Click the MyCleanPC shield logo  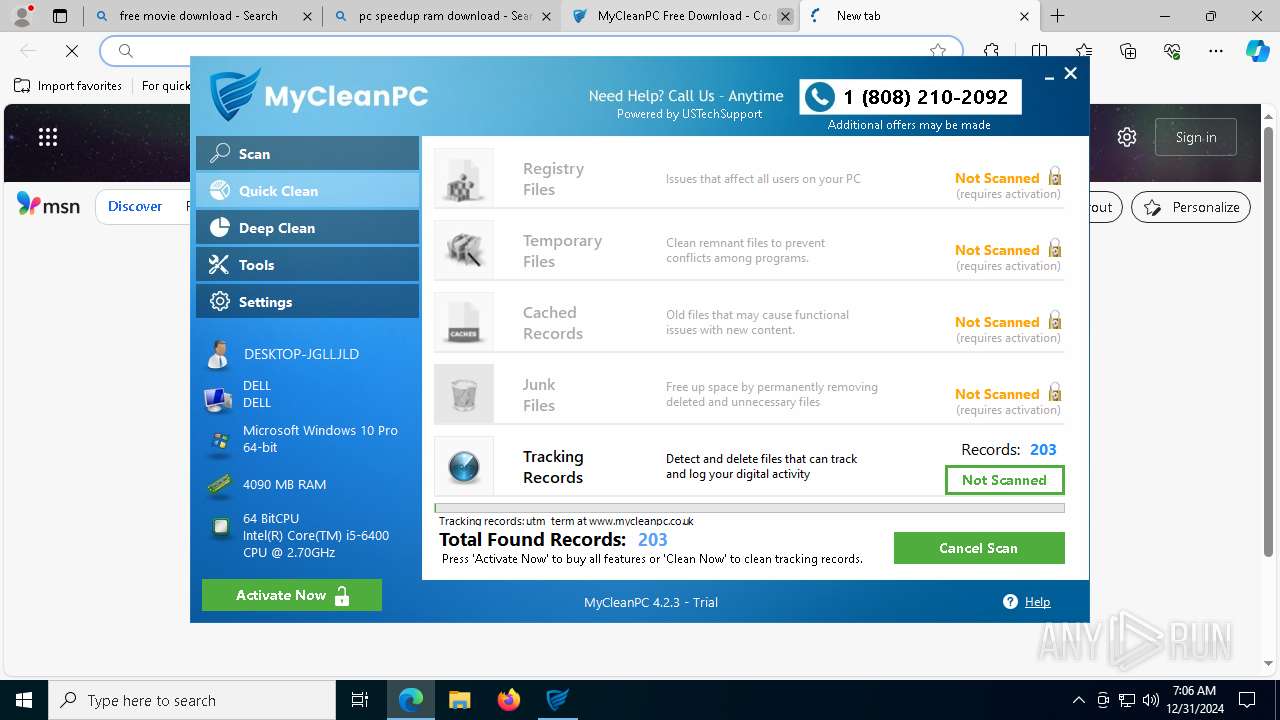234,95
